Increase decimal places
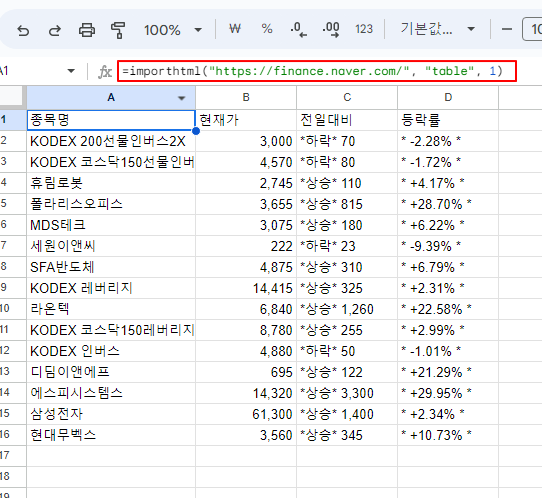 (x=331, y=30)
